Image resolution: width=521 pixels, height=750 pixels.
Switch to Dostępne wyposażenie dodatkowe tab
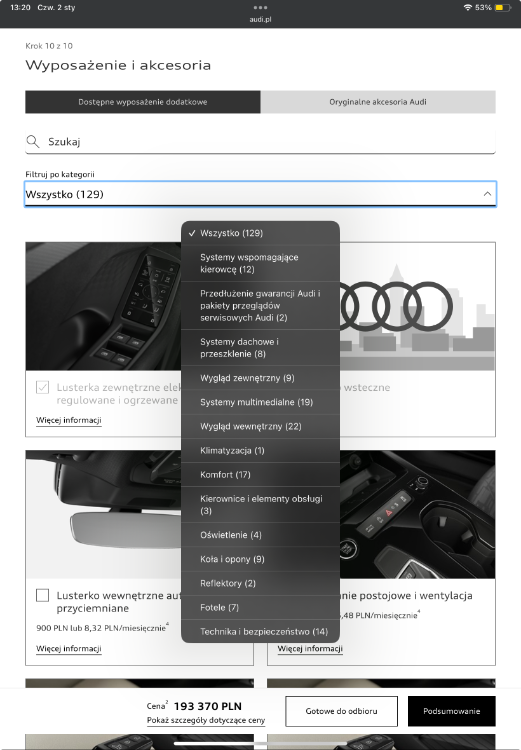143,102
